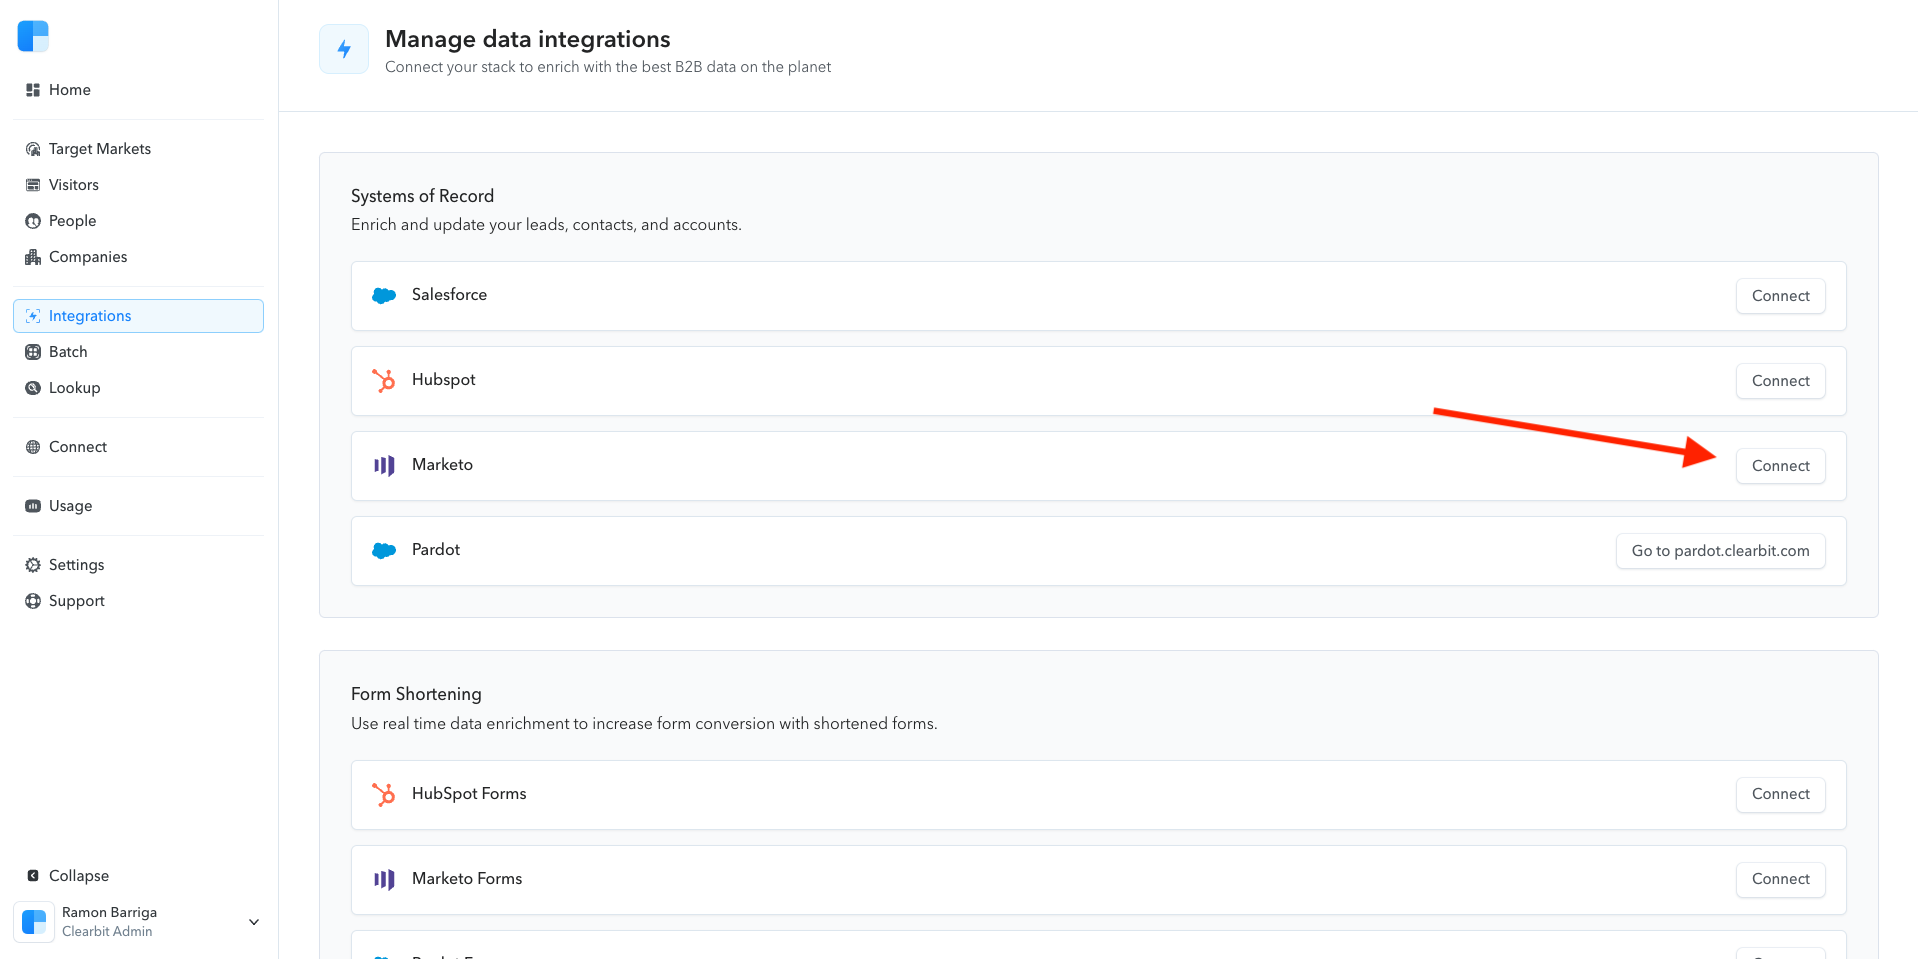This screenshot has width=1918, height=959.
Task: Open the Home page
Action: (x=138, y=90)
